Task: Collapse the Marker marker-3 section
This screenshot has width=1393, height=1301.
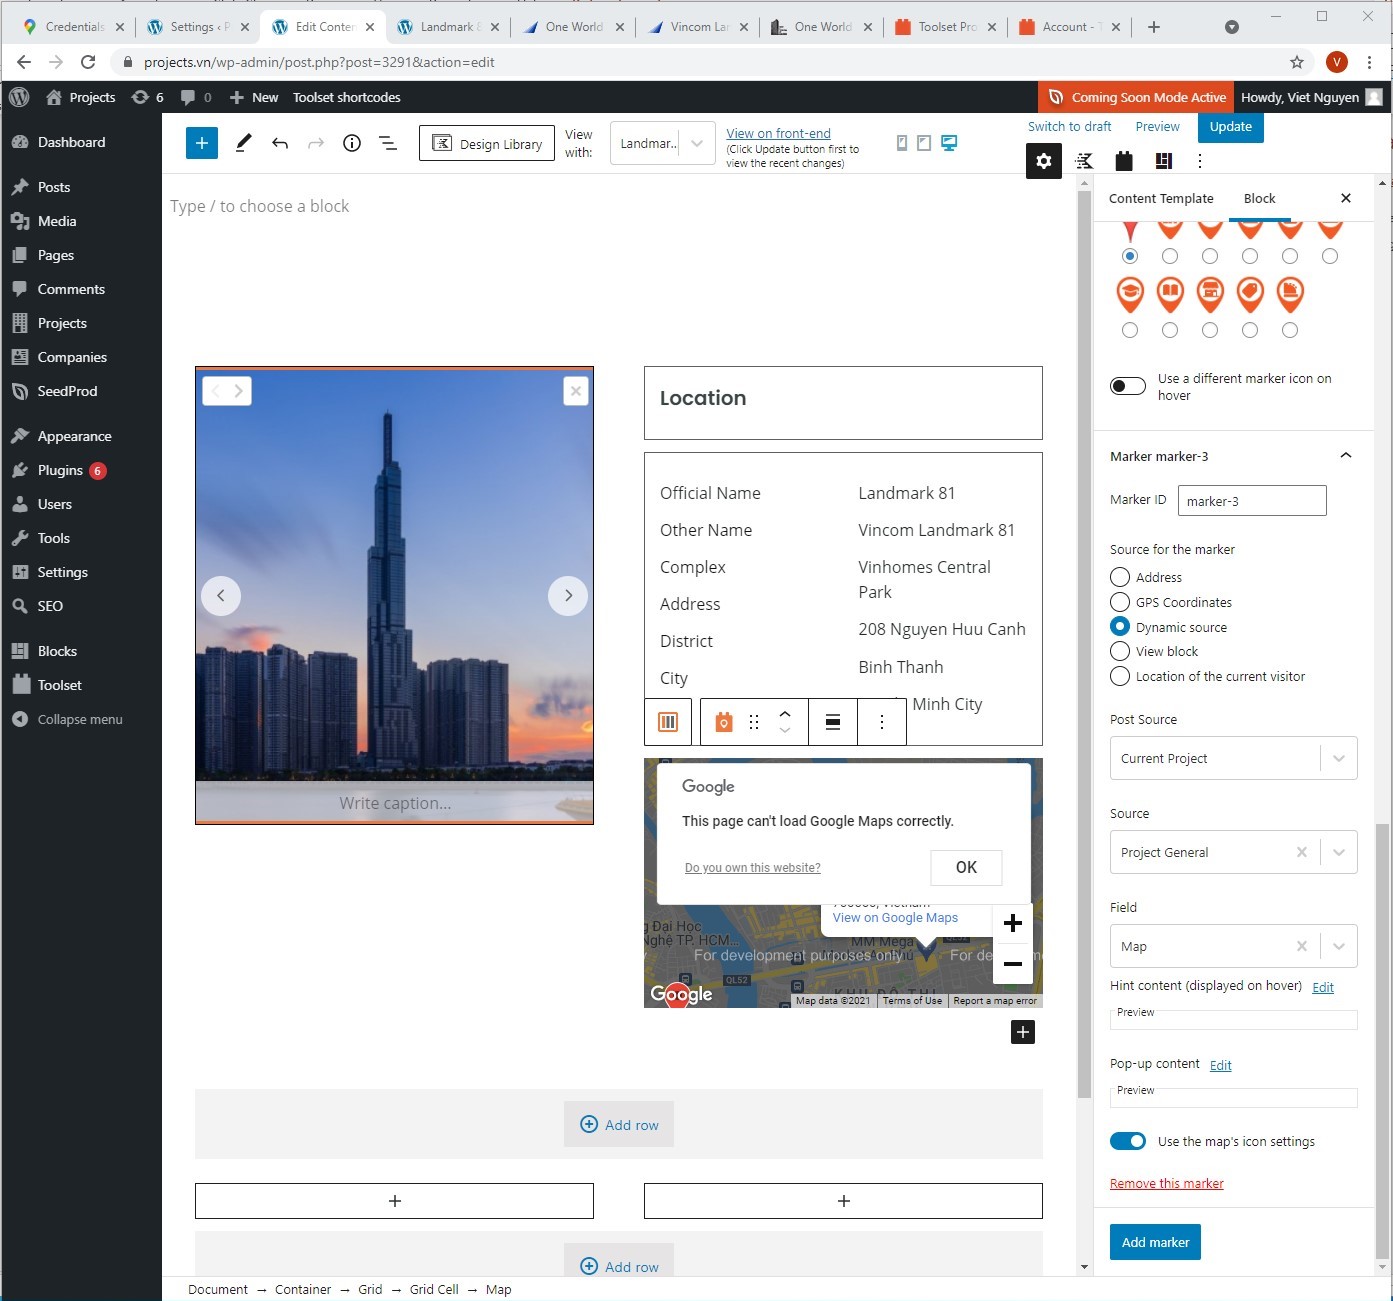Action: pyautogui.click(x=1346, y=456)
